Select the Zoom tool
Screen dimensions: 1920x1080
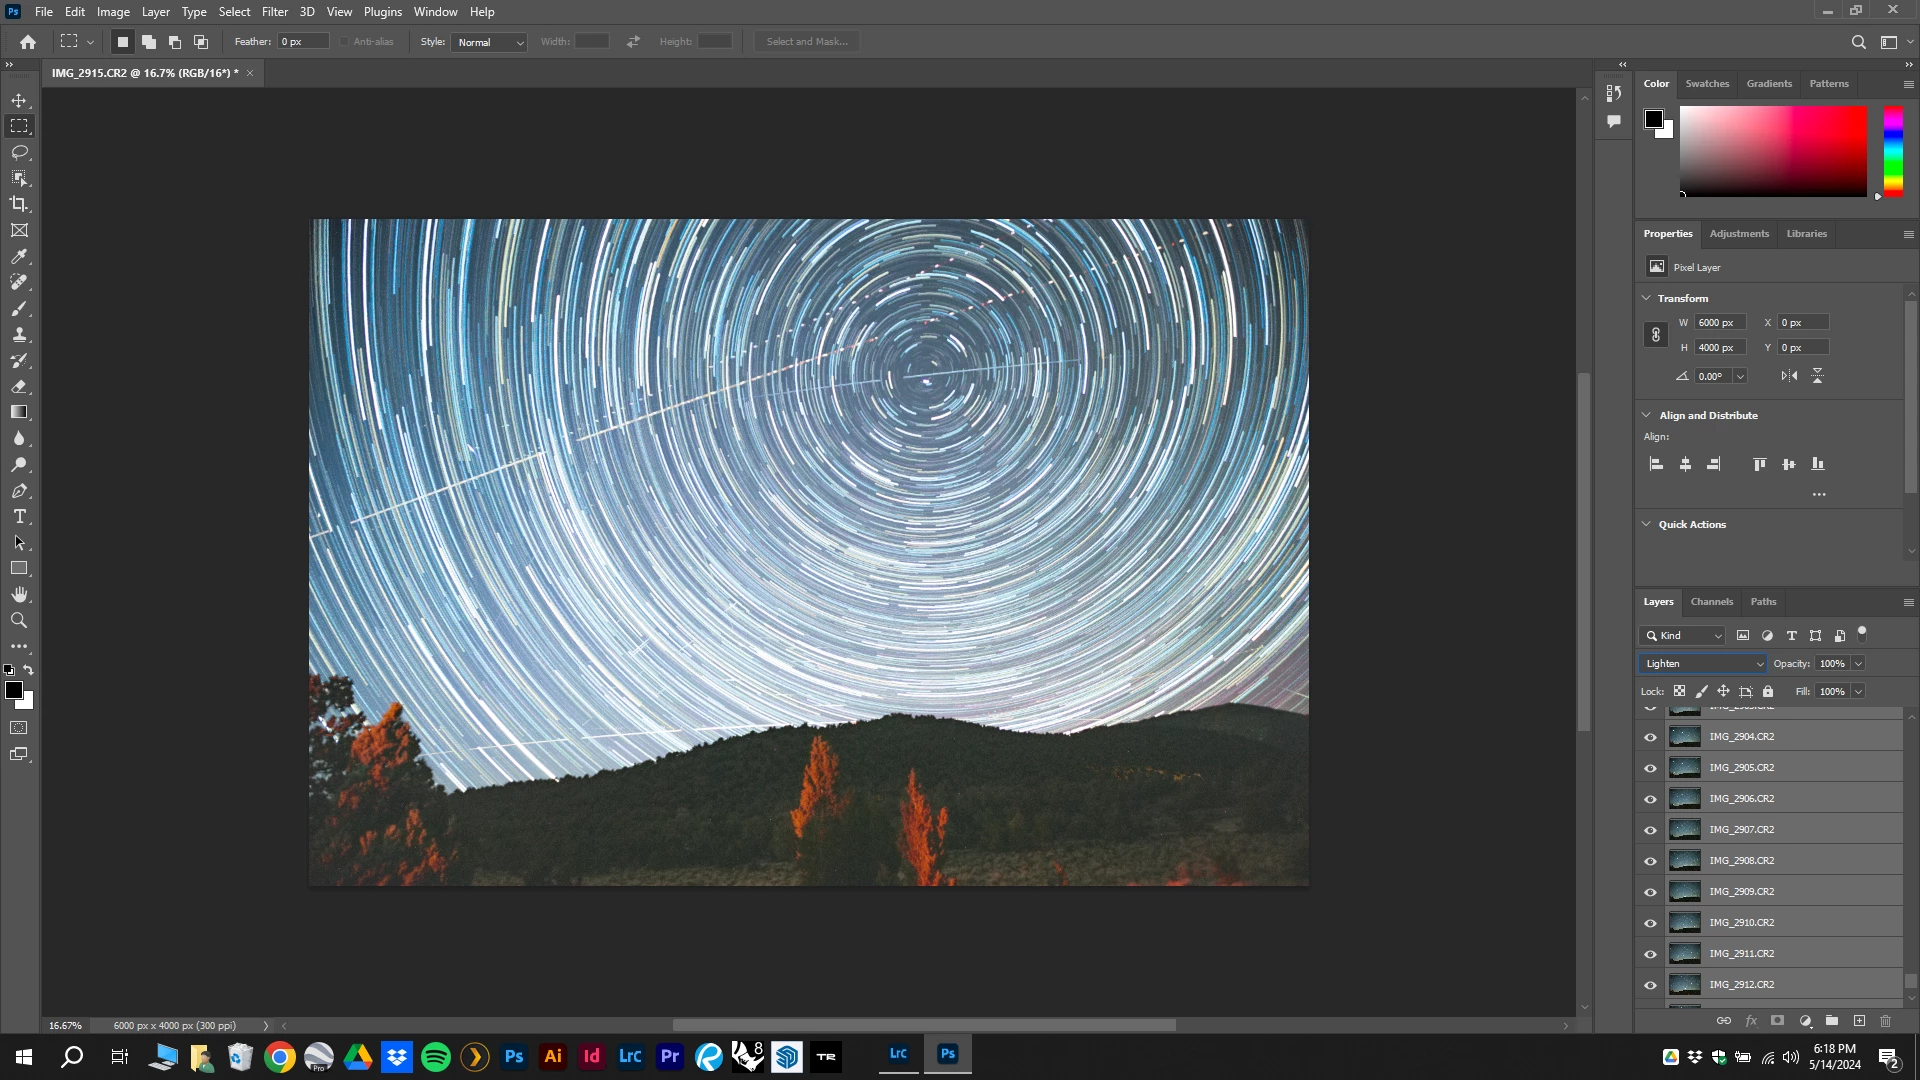pos(19,621)
